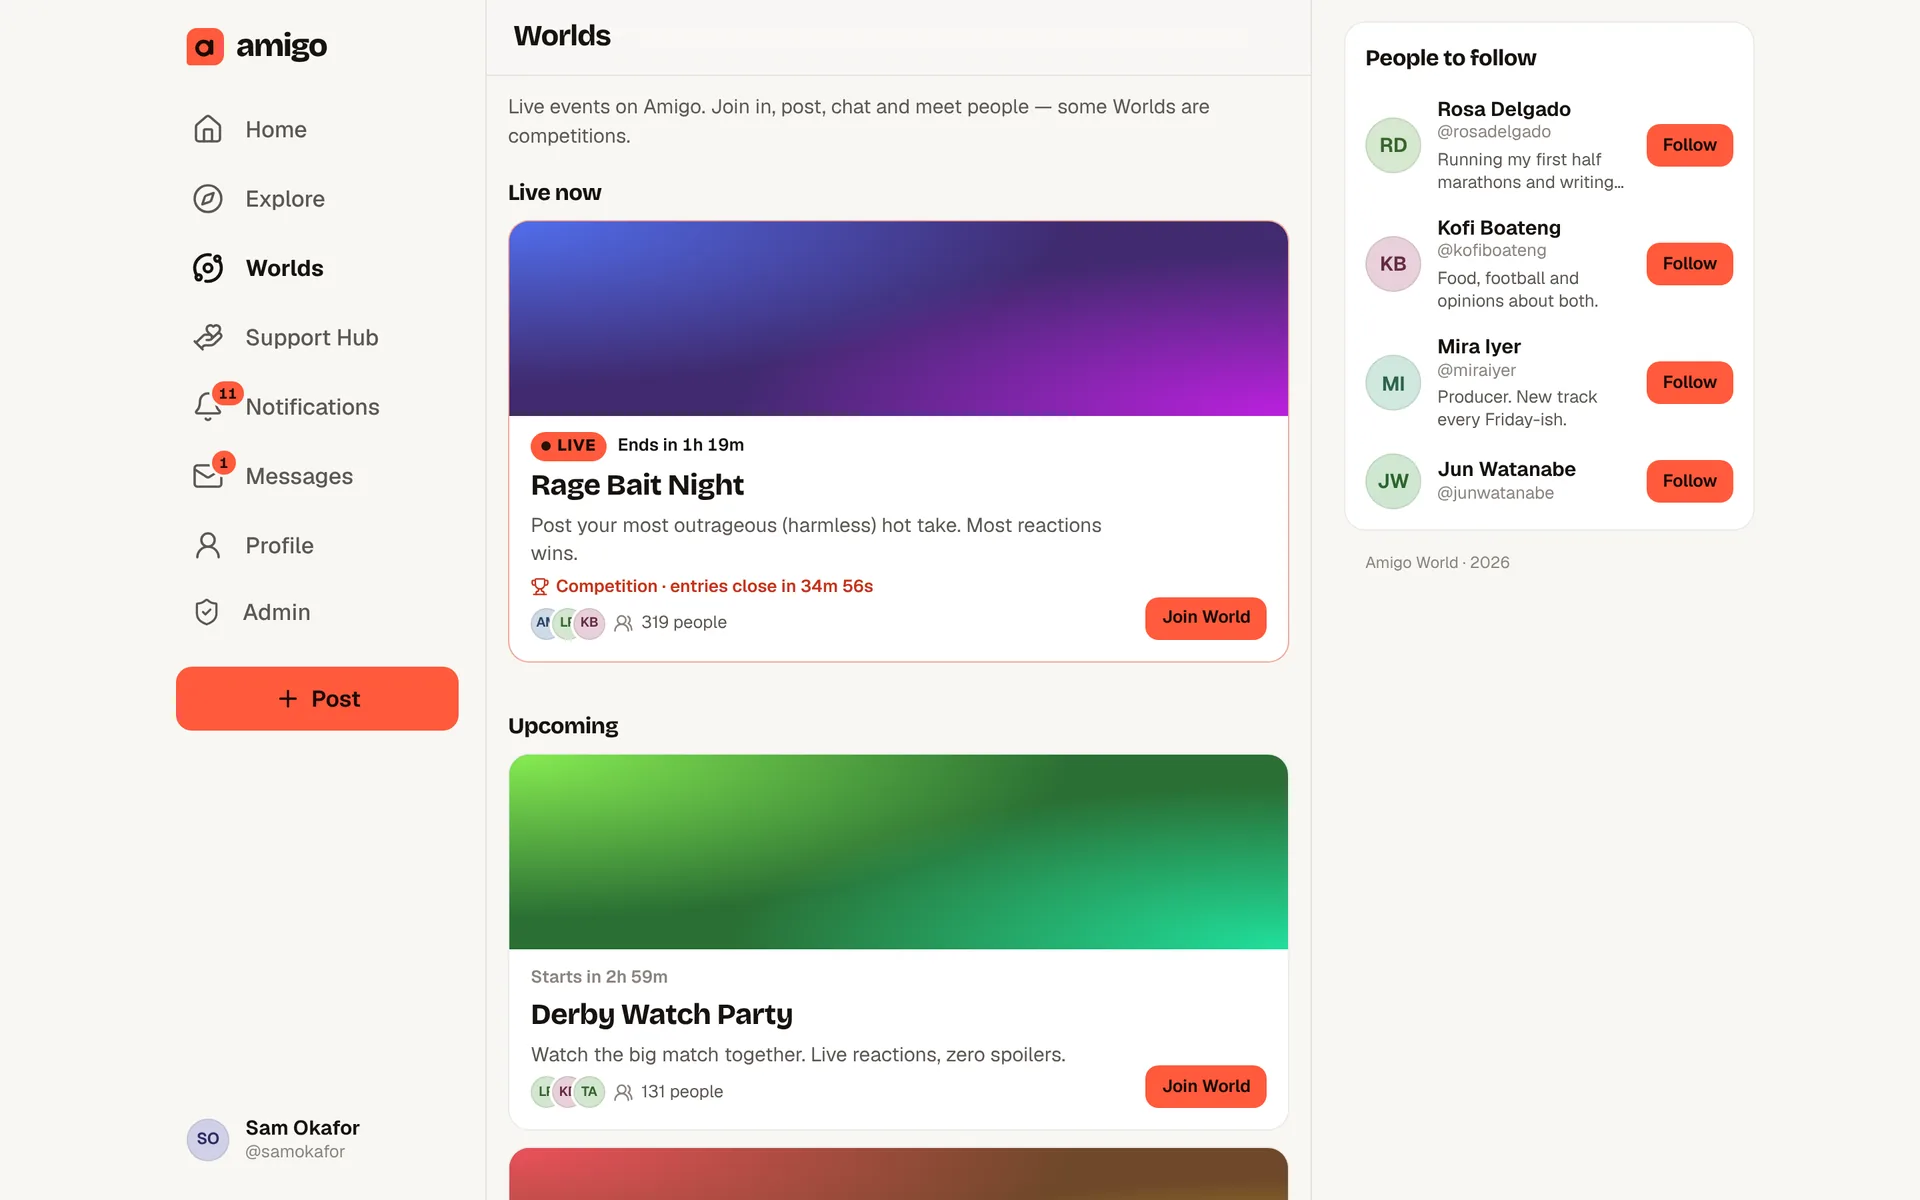Follow Jun Watanabe
Image resolution: width=1920 pixels, height=1200 pixels.
coord(1689,481)
